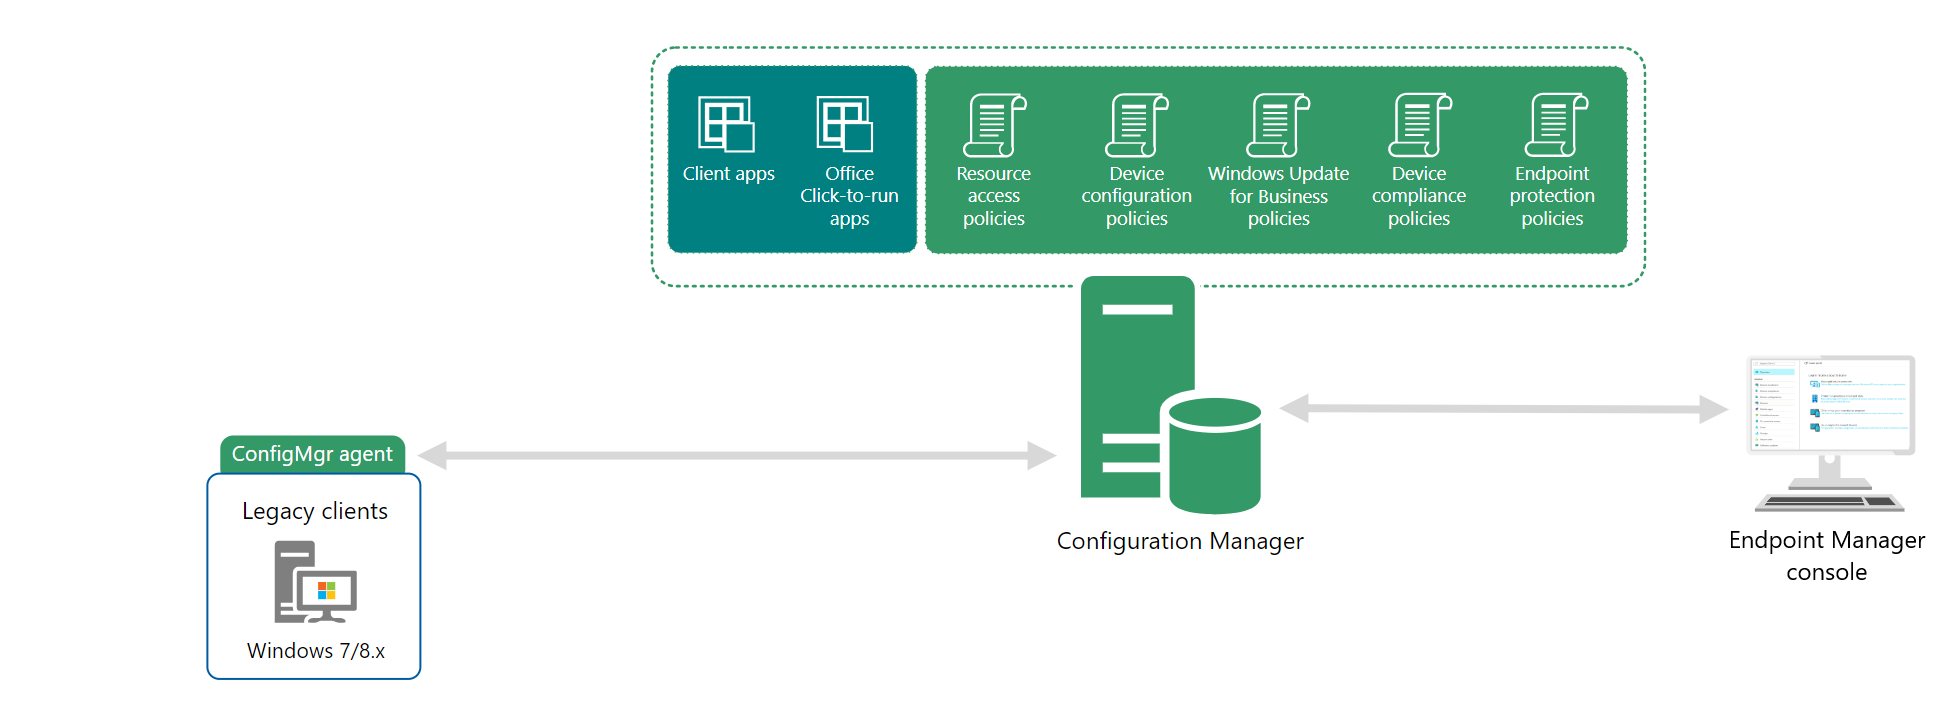Click the "Endpoint Manager console" caption
Screen dimensions: 1957x708
pos(1827,556)
